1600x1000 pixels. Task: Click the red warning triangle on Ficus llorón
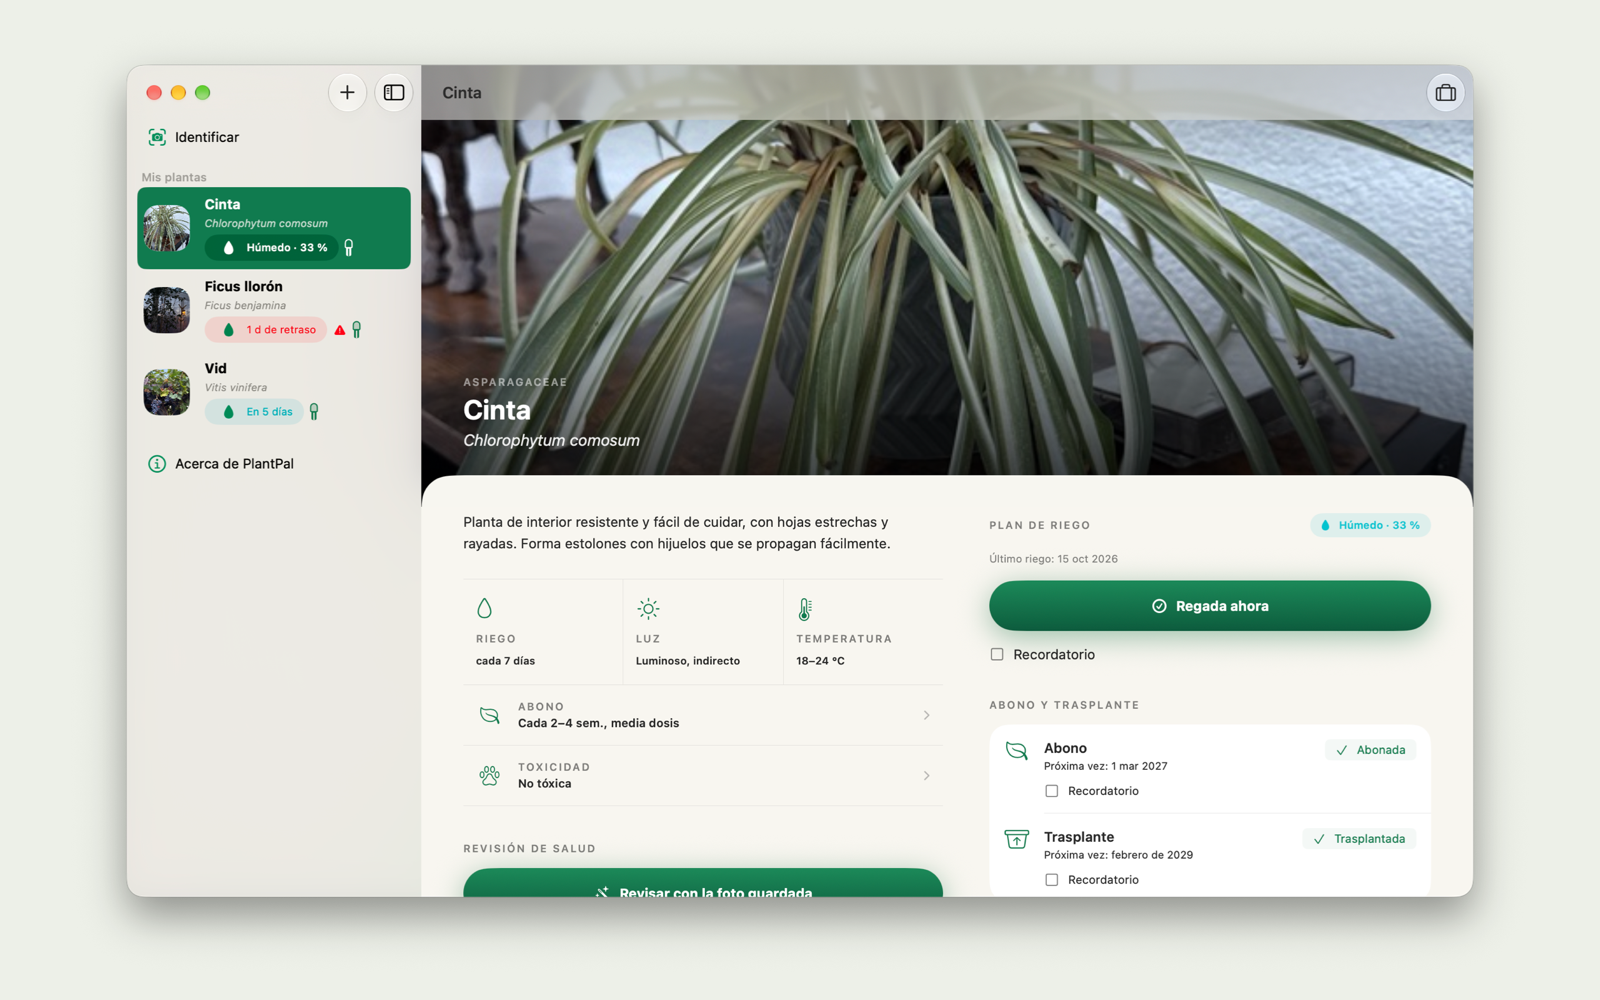tap(340, 330)
